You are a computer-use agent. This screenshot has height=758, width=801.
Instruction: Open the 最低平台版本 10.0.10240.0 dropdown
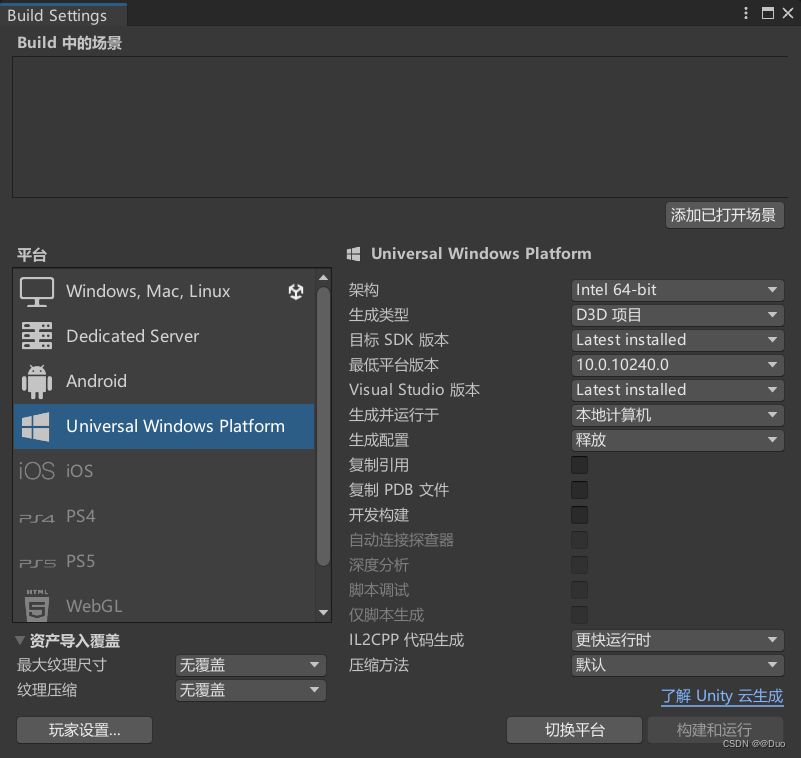(x=677, y=365)
